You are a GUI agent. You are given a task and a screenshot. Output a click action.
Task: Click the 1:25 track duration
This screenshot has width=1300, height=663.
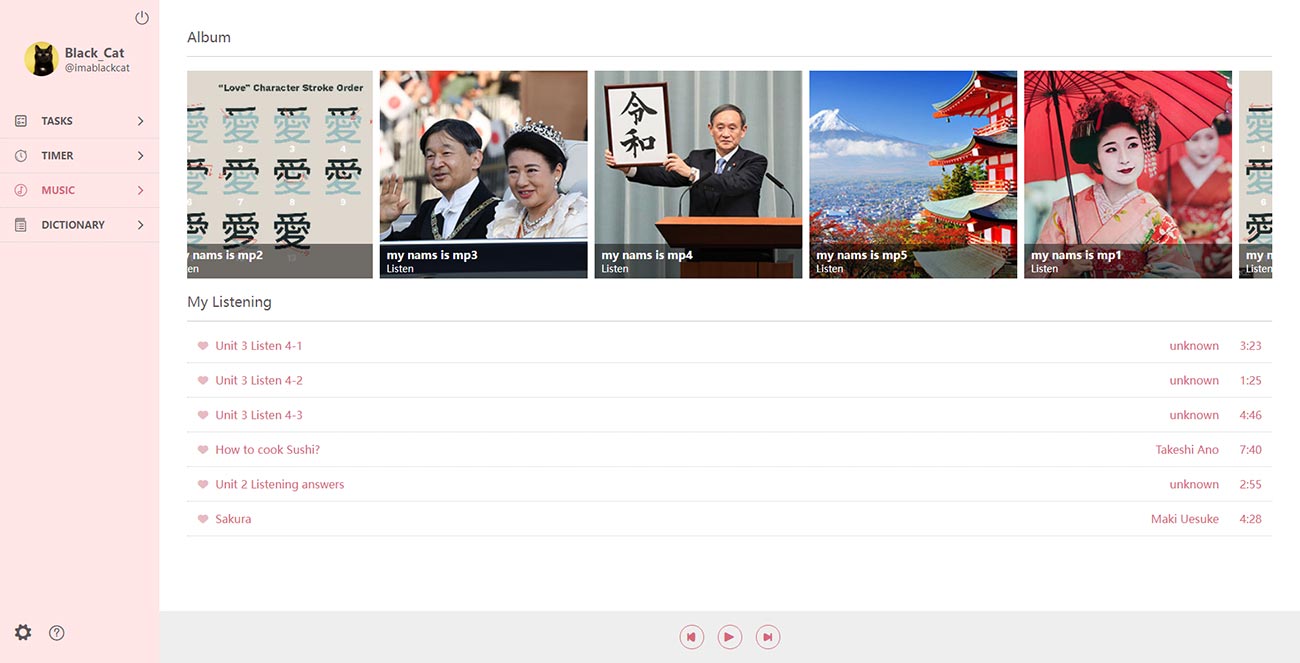[1250, 381]
